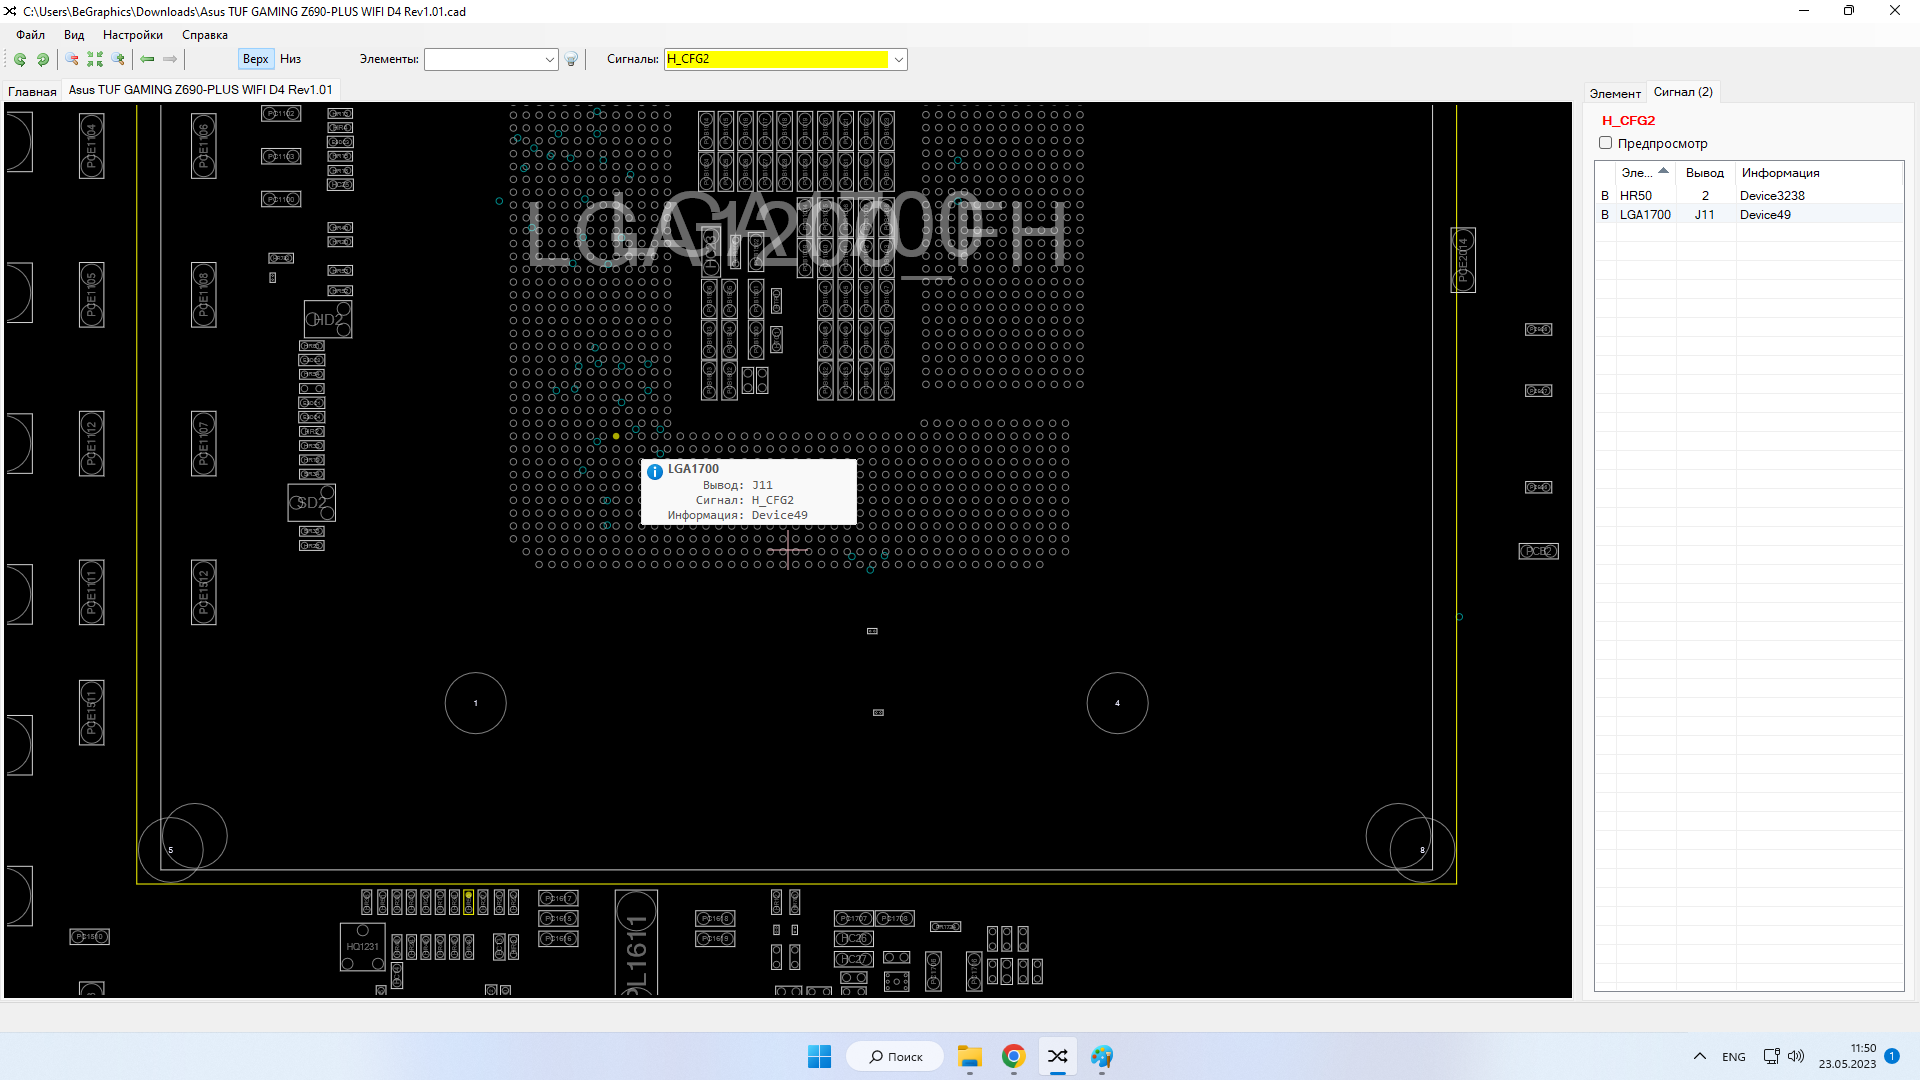Click the zoom out magnifier icon
This screenshot has width=1920, height=1080.
[x=72, y=60]
